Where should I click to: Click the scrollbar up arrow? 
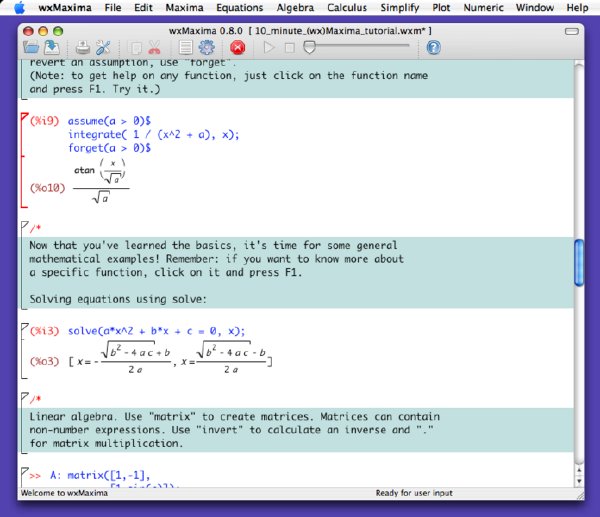(579, 470)
